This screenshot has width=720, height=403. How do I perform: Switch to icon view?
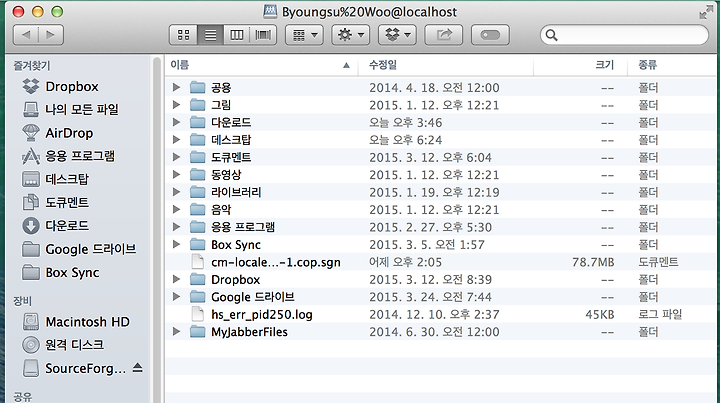tap(183, 35)
